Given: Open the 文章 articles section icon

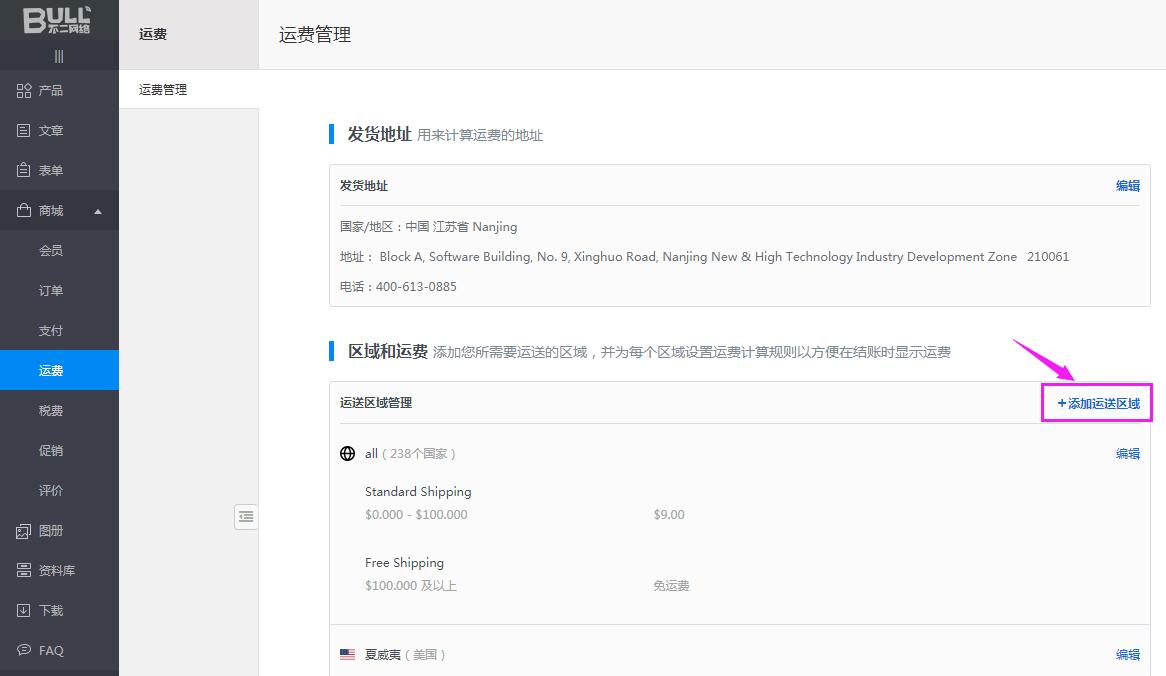Looking at the screenshot, I should [24, 131].
